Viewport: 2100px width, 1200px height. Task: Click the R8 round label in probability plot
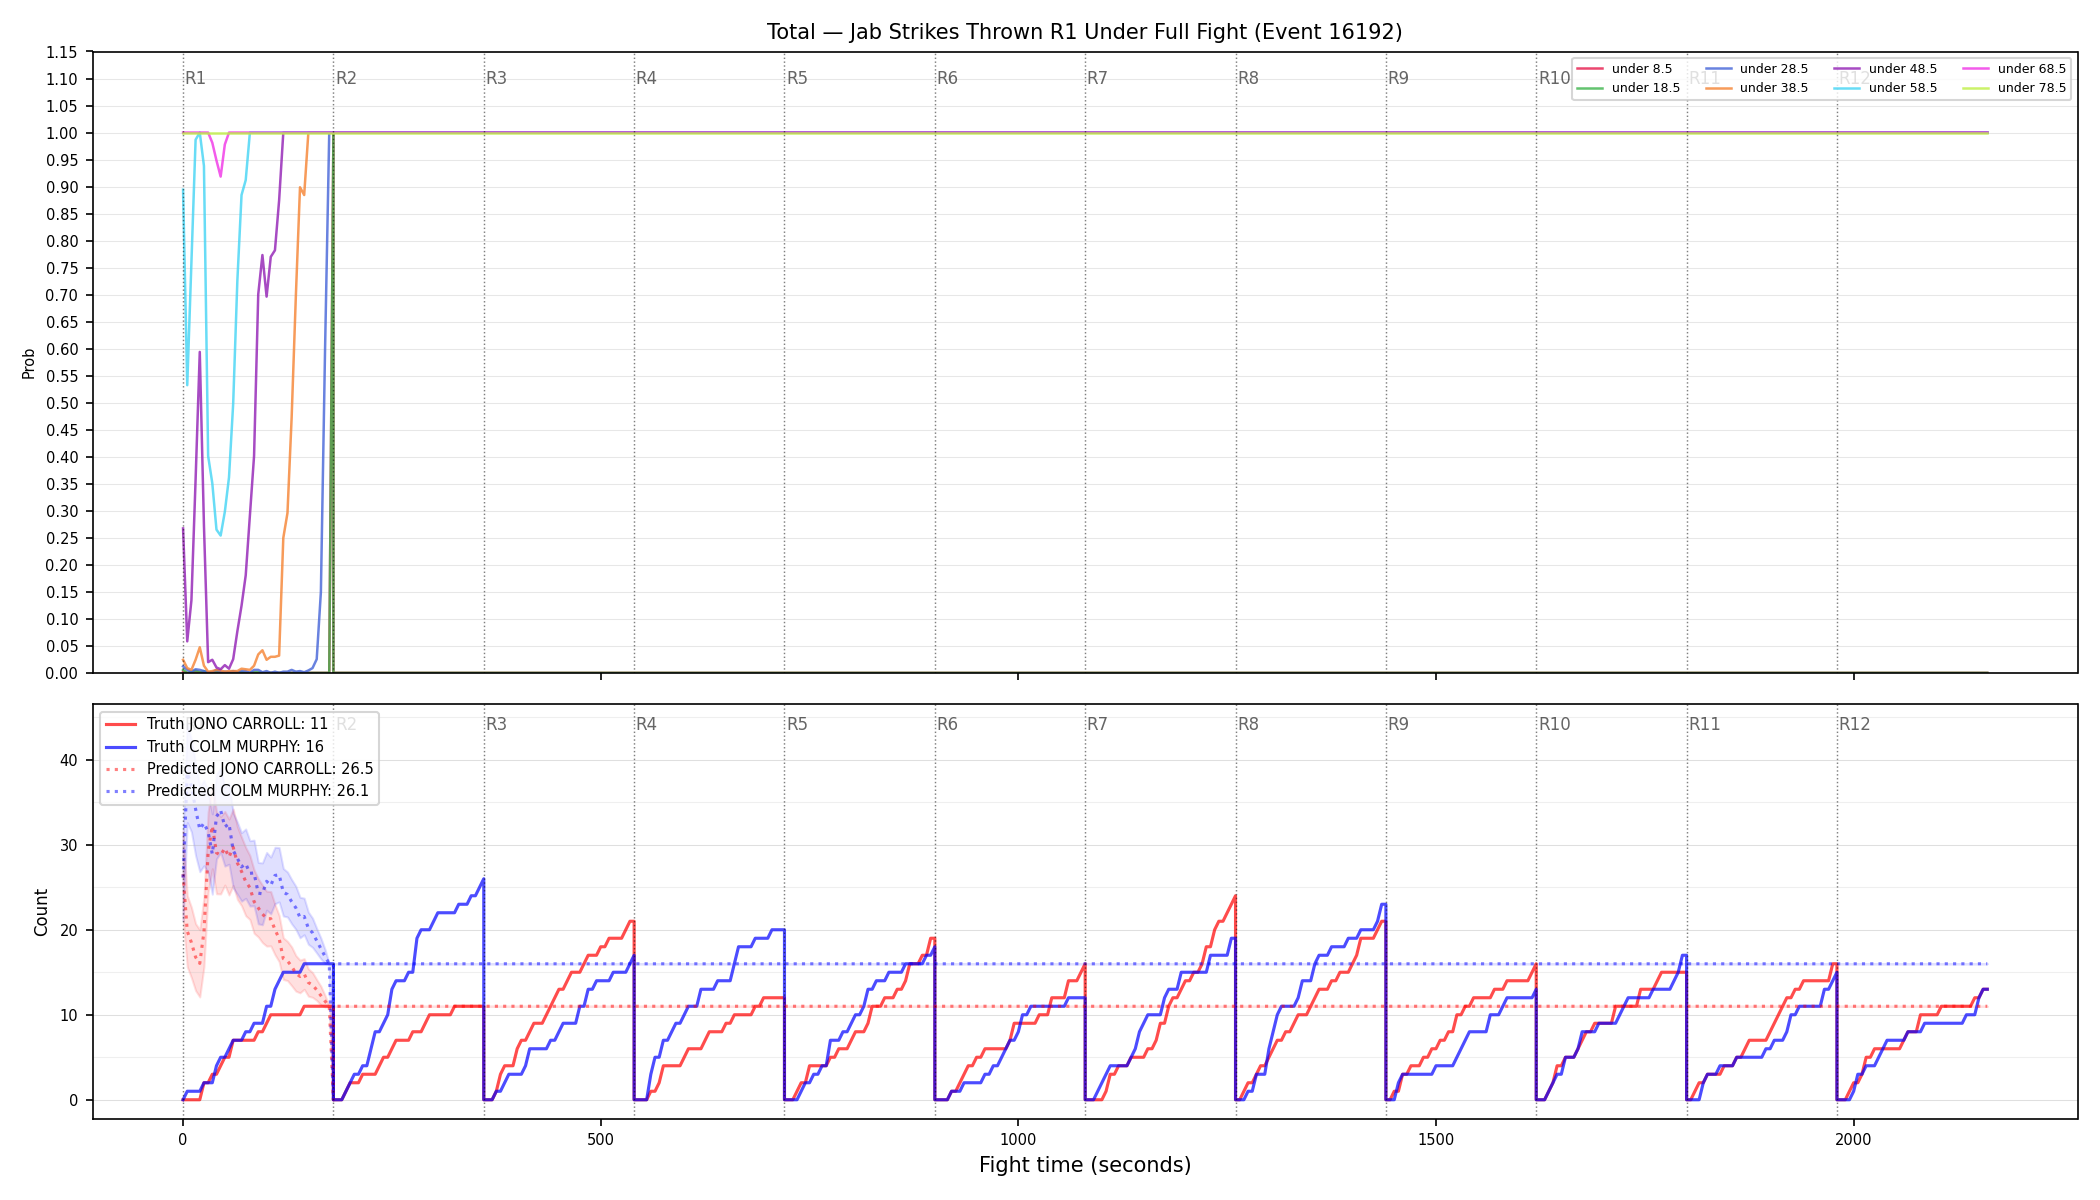(x=1248, y=78)
